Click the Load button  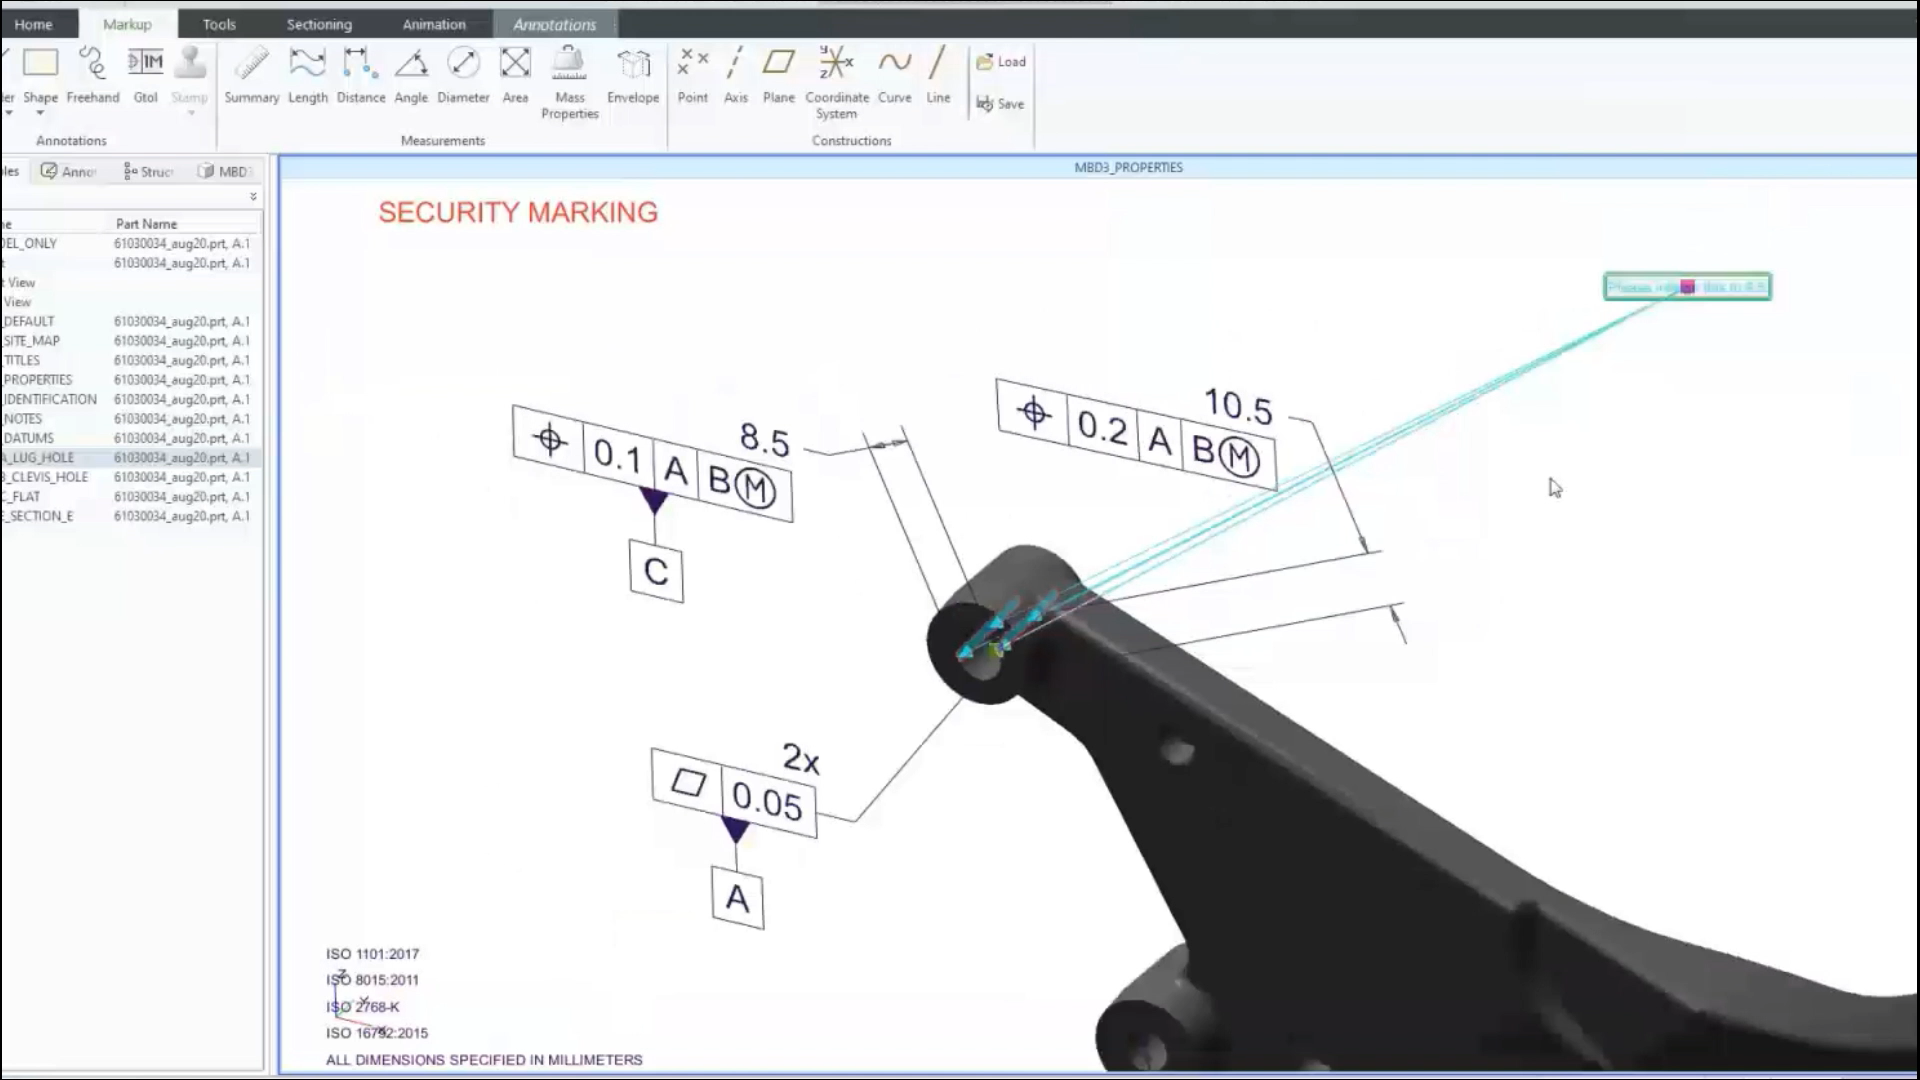[x=1001, y=61]
